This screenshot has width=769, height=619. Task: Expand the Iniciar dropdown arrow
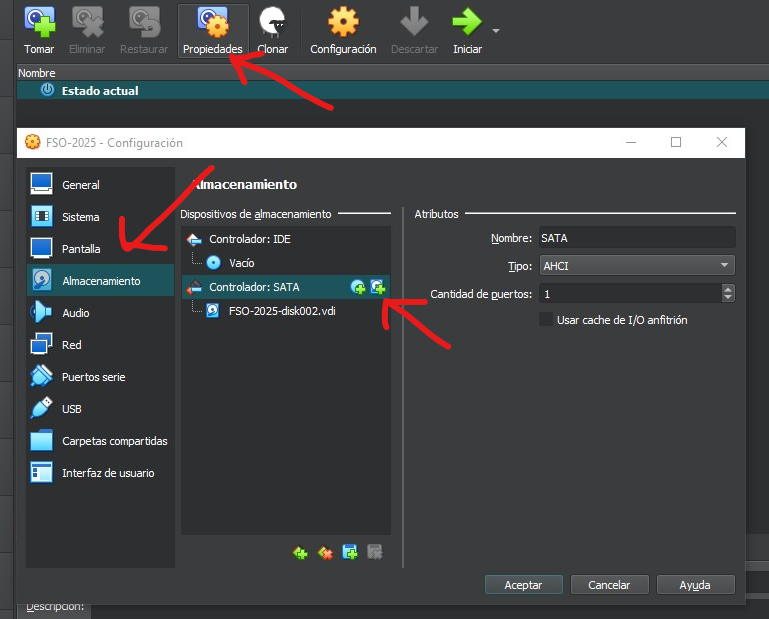(x=495, y=30)
